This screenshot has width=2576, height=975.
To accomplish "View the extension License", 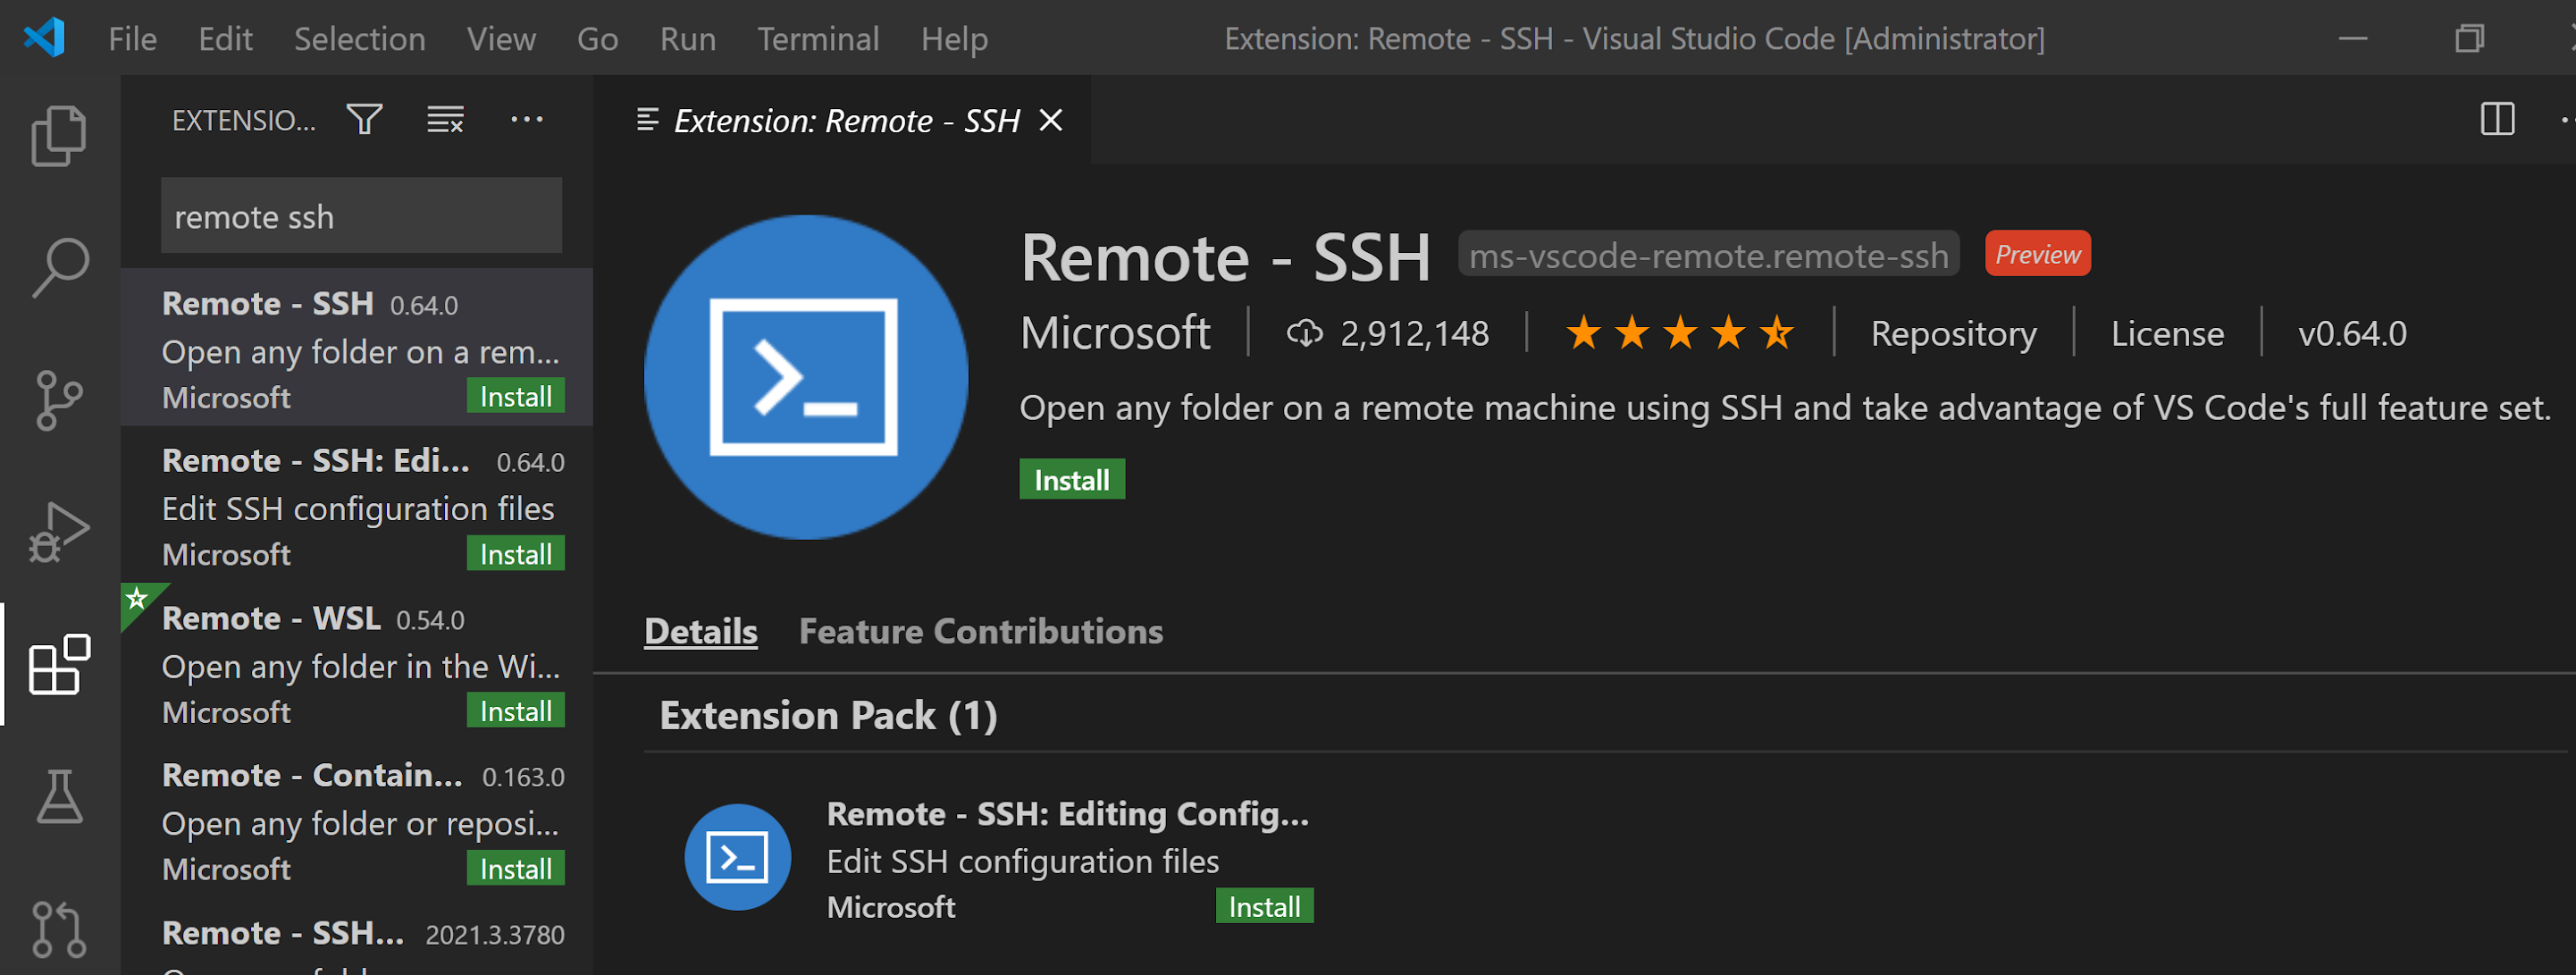I will (2167, 333).
